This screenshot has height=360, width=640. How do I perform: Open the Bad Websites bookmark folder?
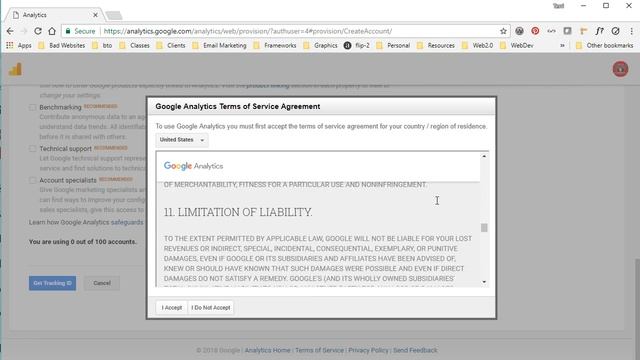pyautogui.click(x=62, y=45)
